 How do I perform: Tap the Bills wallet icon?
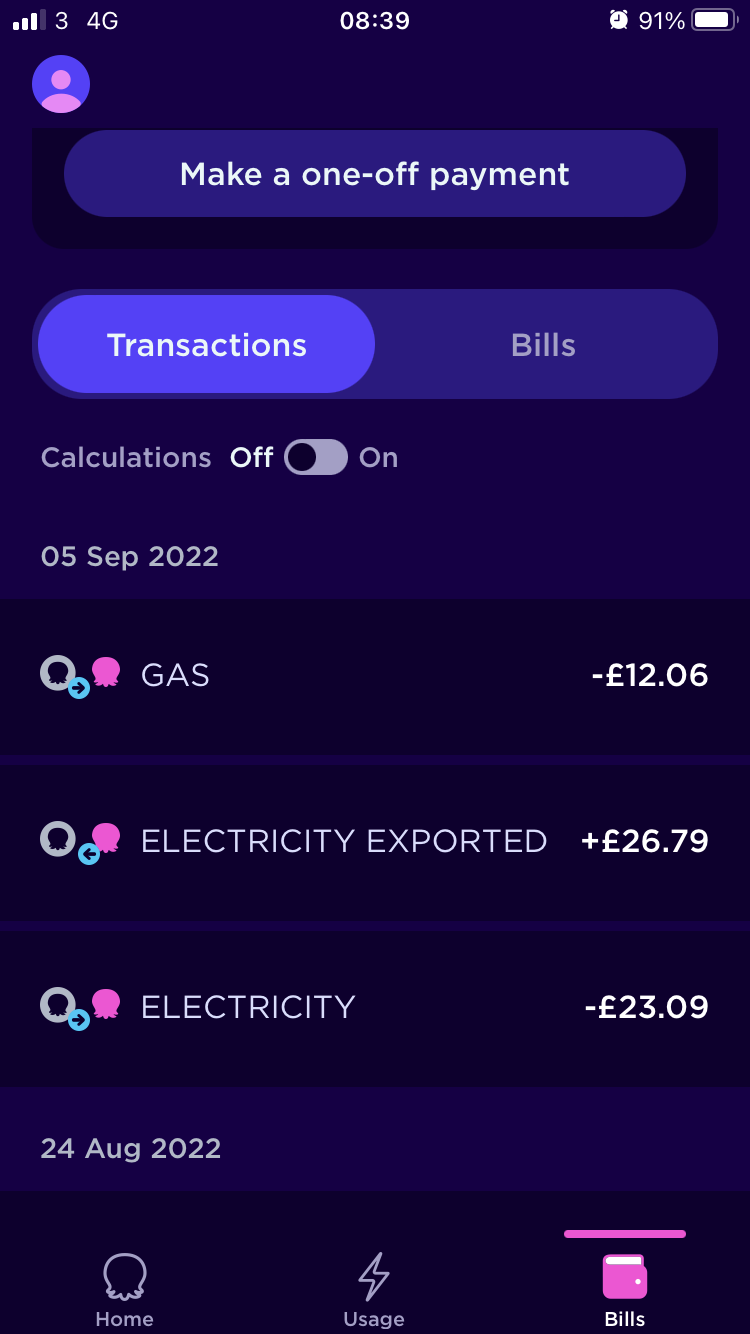point(625,1276)
